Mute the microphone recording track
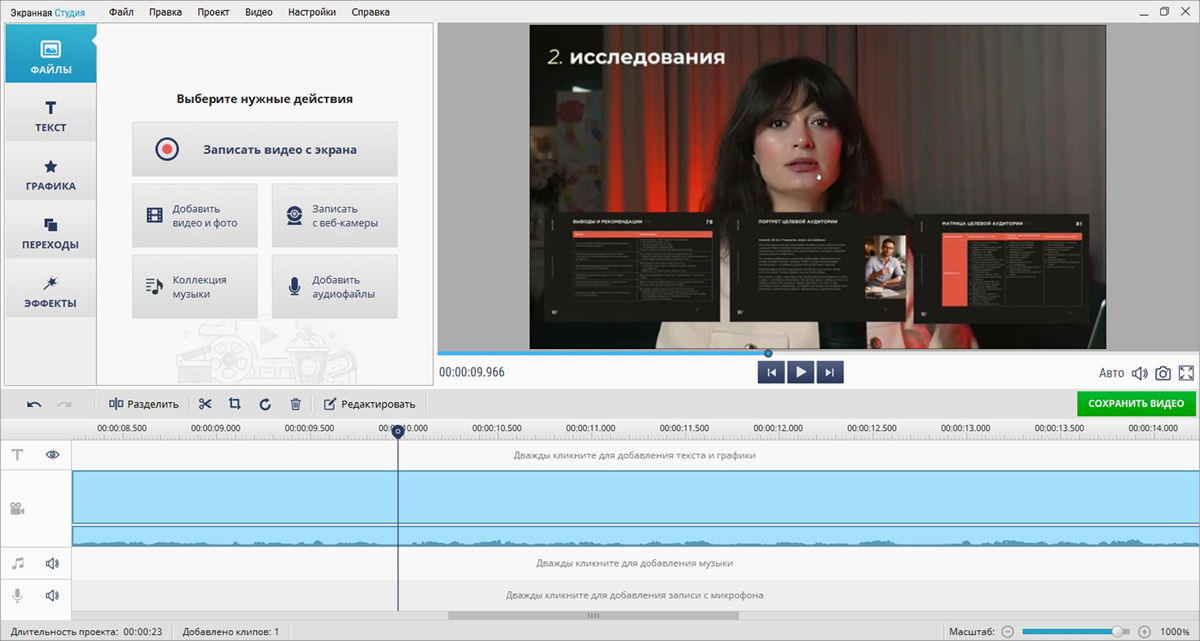This screenshot has height=641, width=1200. click(52, 596)
